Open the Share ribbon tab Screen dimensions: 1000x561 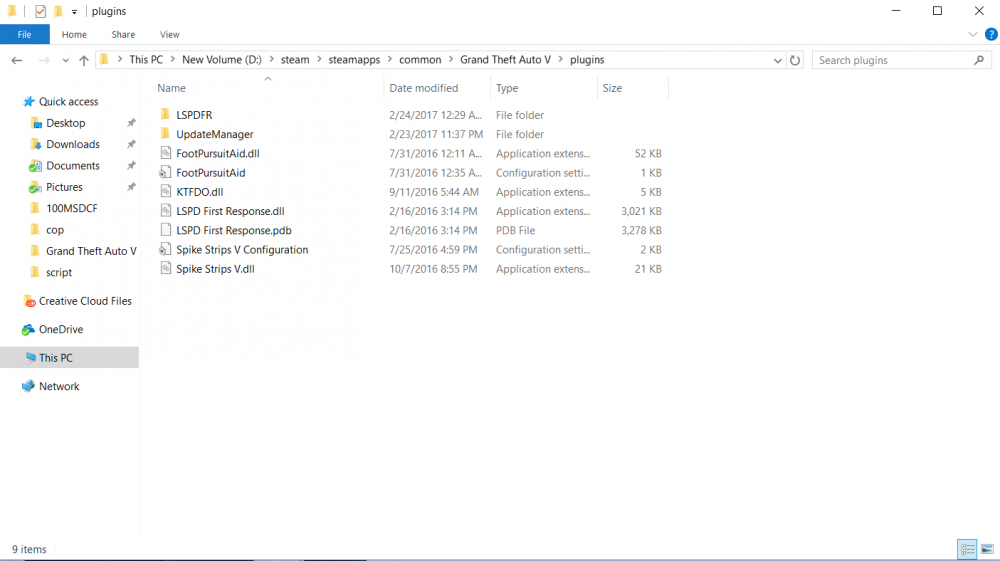coord(123,34)
